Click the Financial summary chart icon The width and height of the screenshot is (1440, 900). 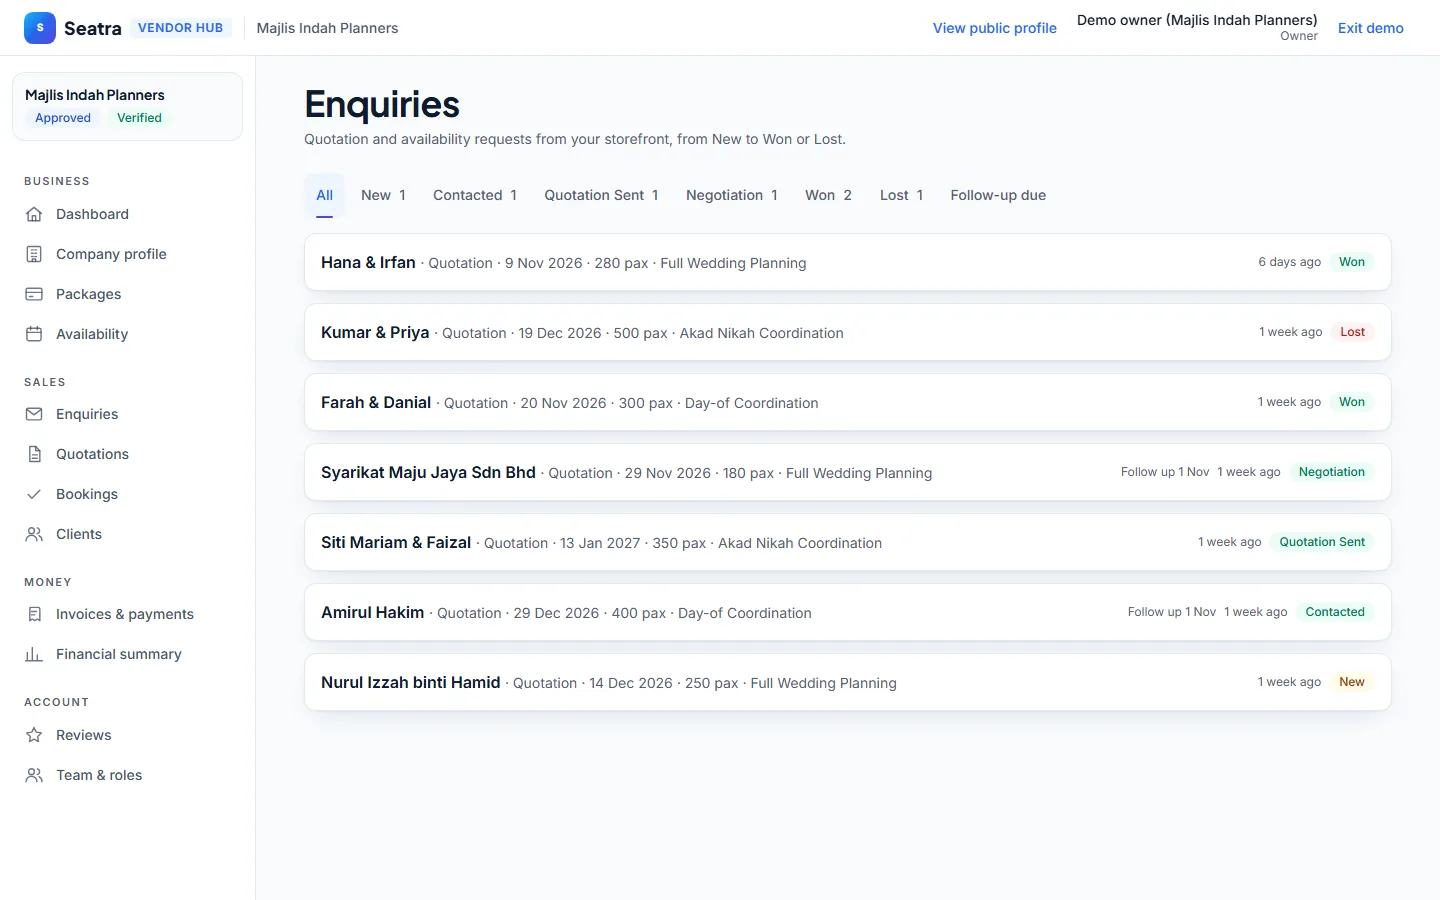coord(34,654)
